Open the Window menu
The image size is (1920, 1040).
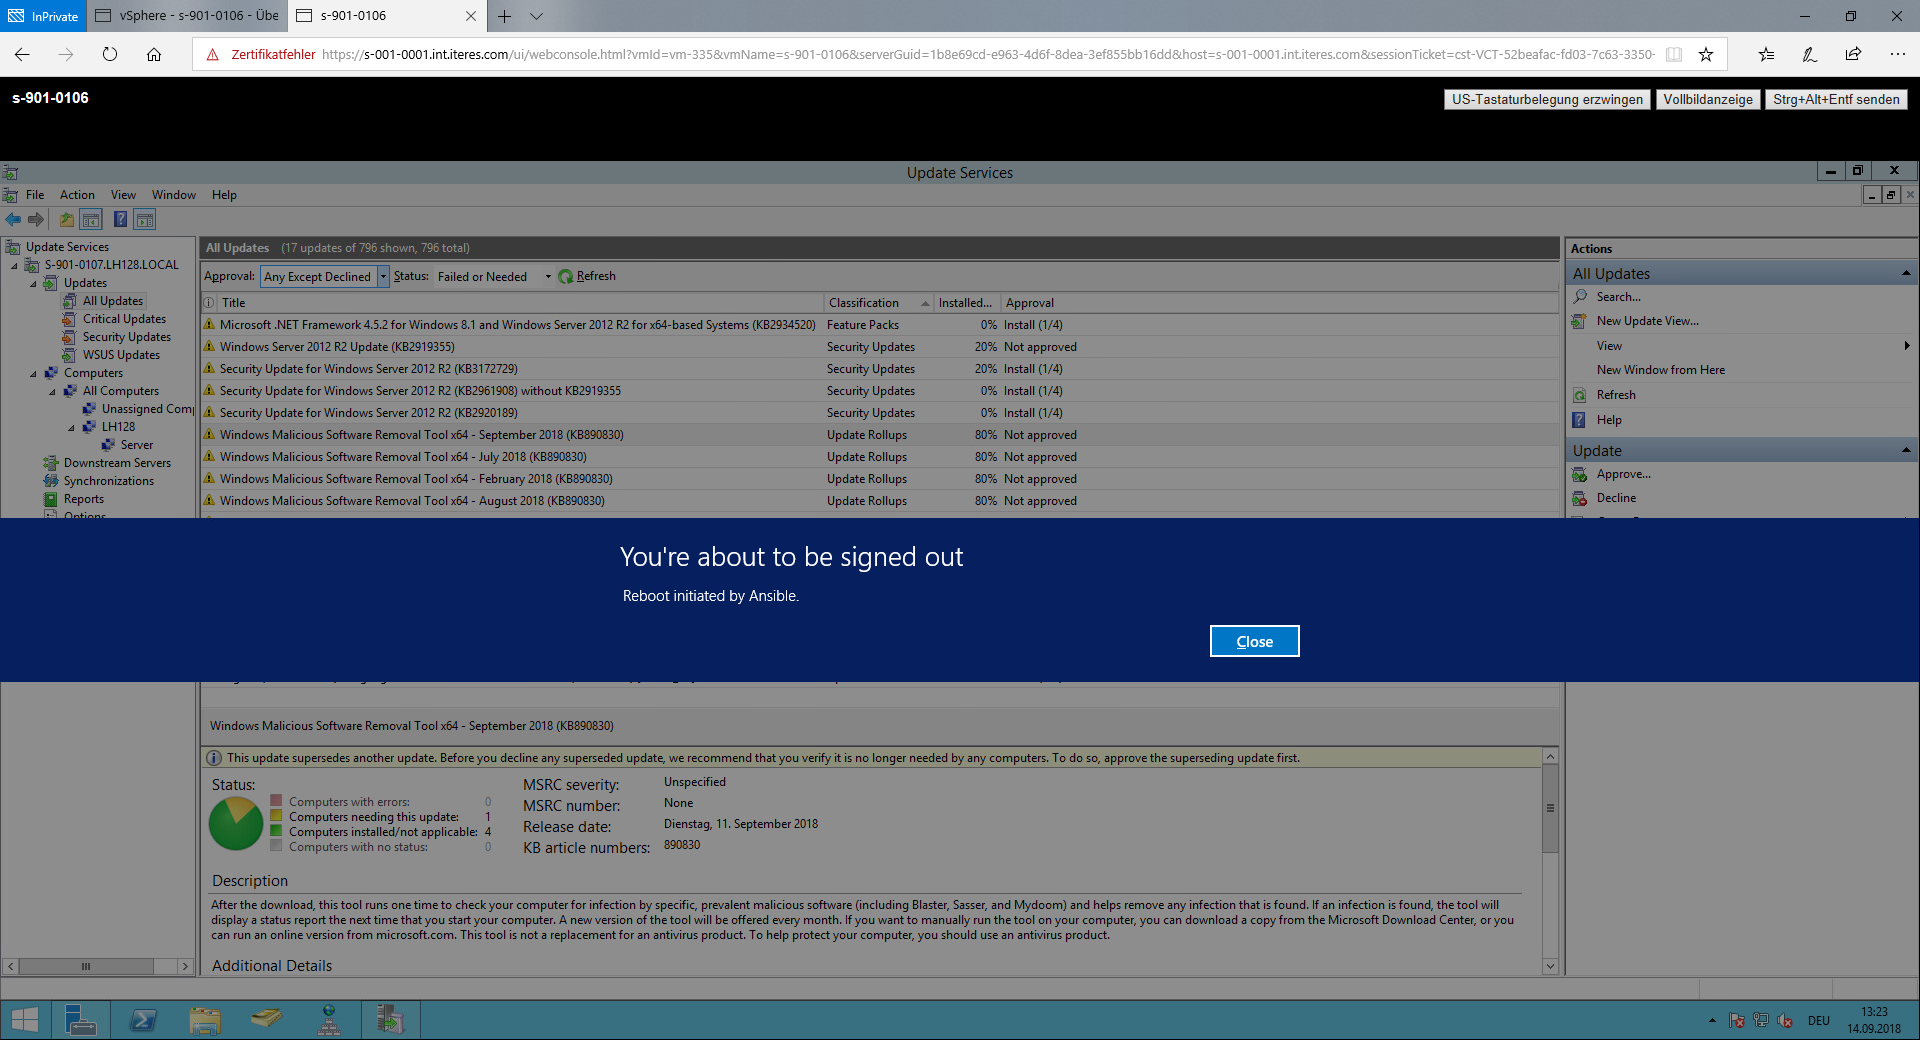(x=174, y=195)
